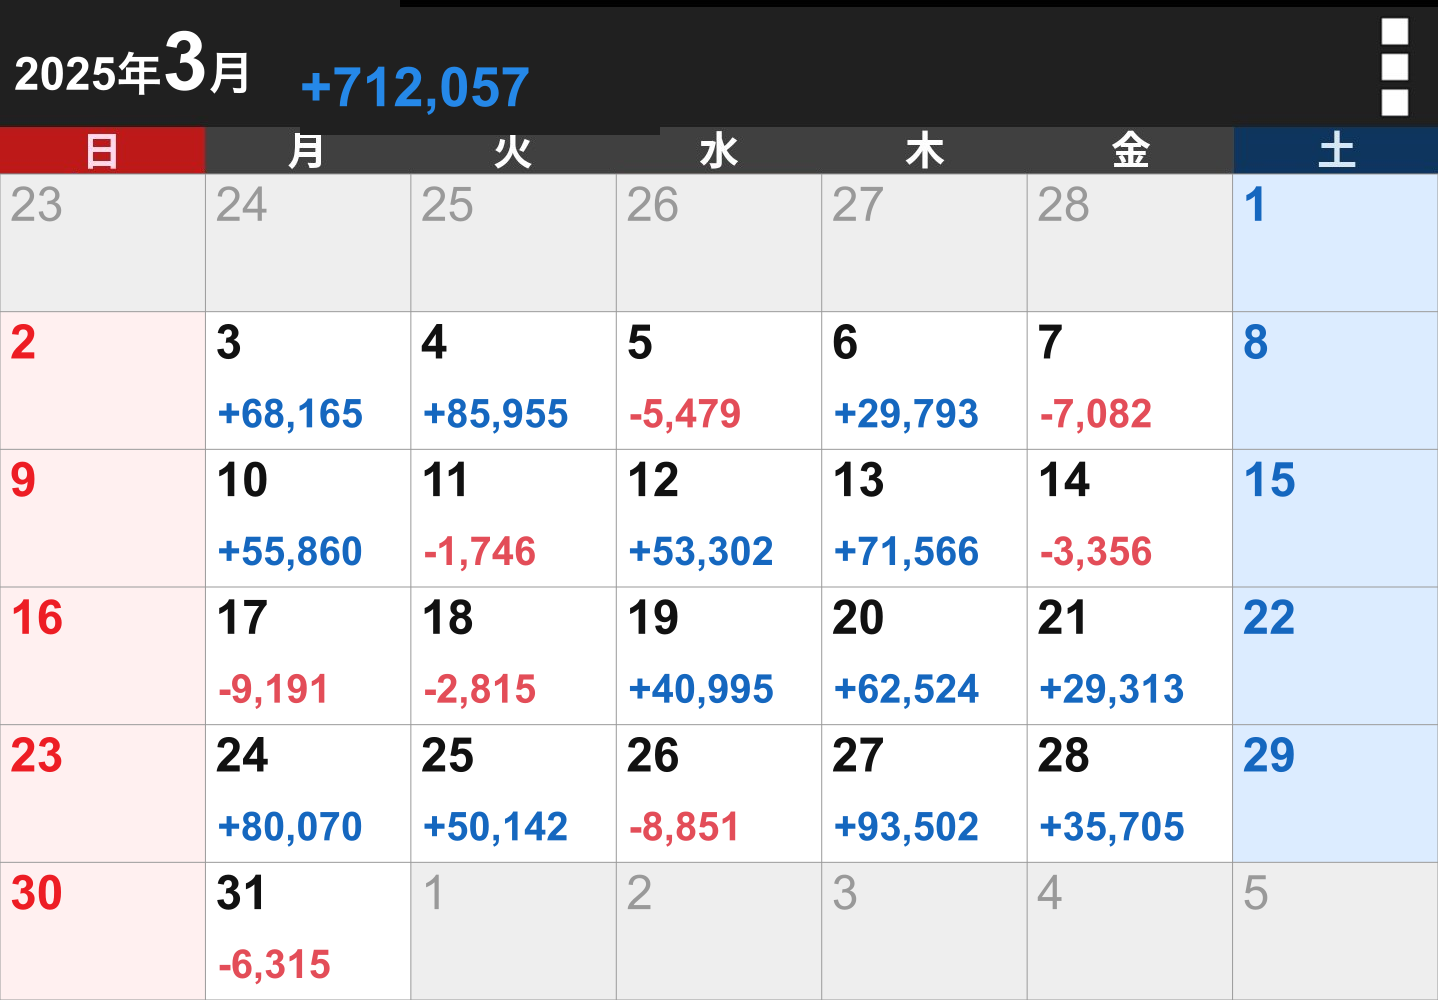Viewport: 1438px width, 1000px height.
Task: Select the -5,479 loss entry
Action: 685,414
